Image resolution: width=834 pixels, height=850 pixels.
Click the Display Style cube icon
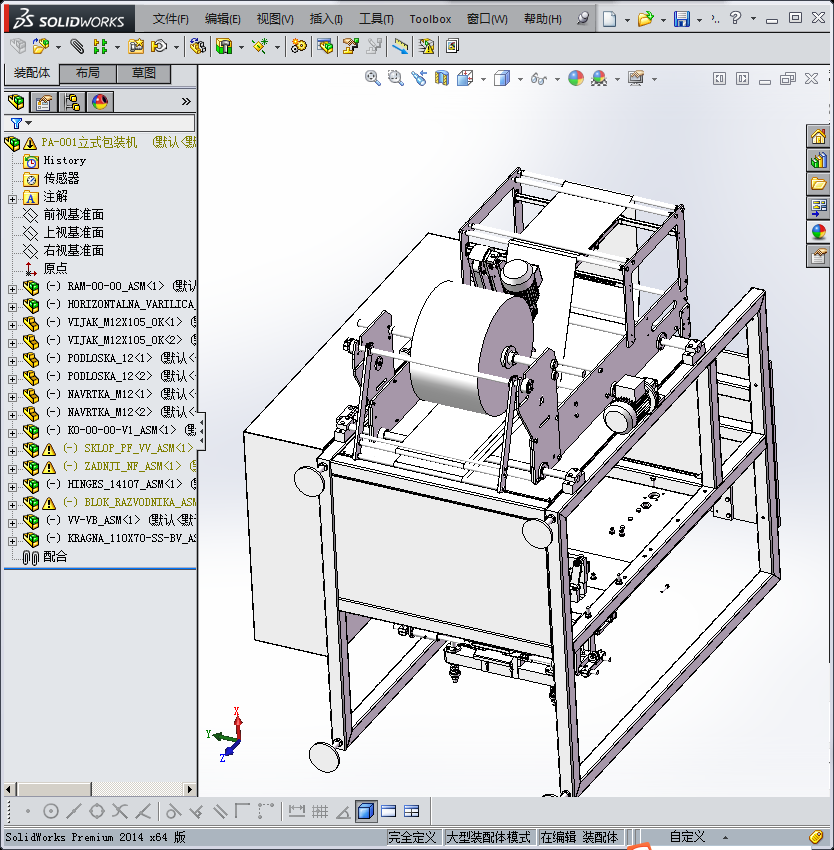[x=502, y=79]
